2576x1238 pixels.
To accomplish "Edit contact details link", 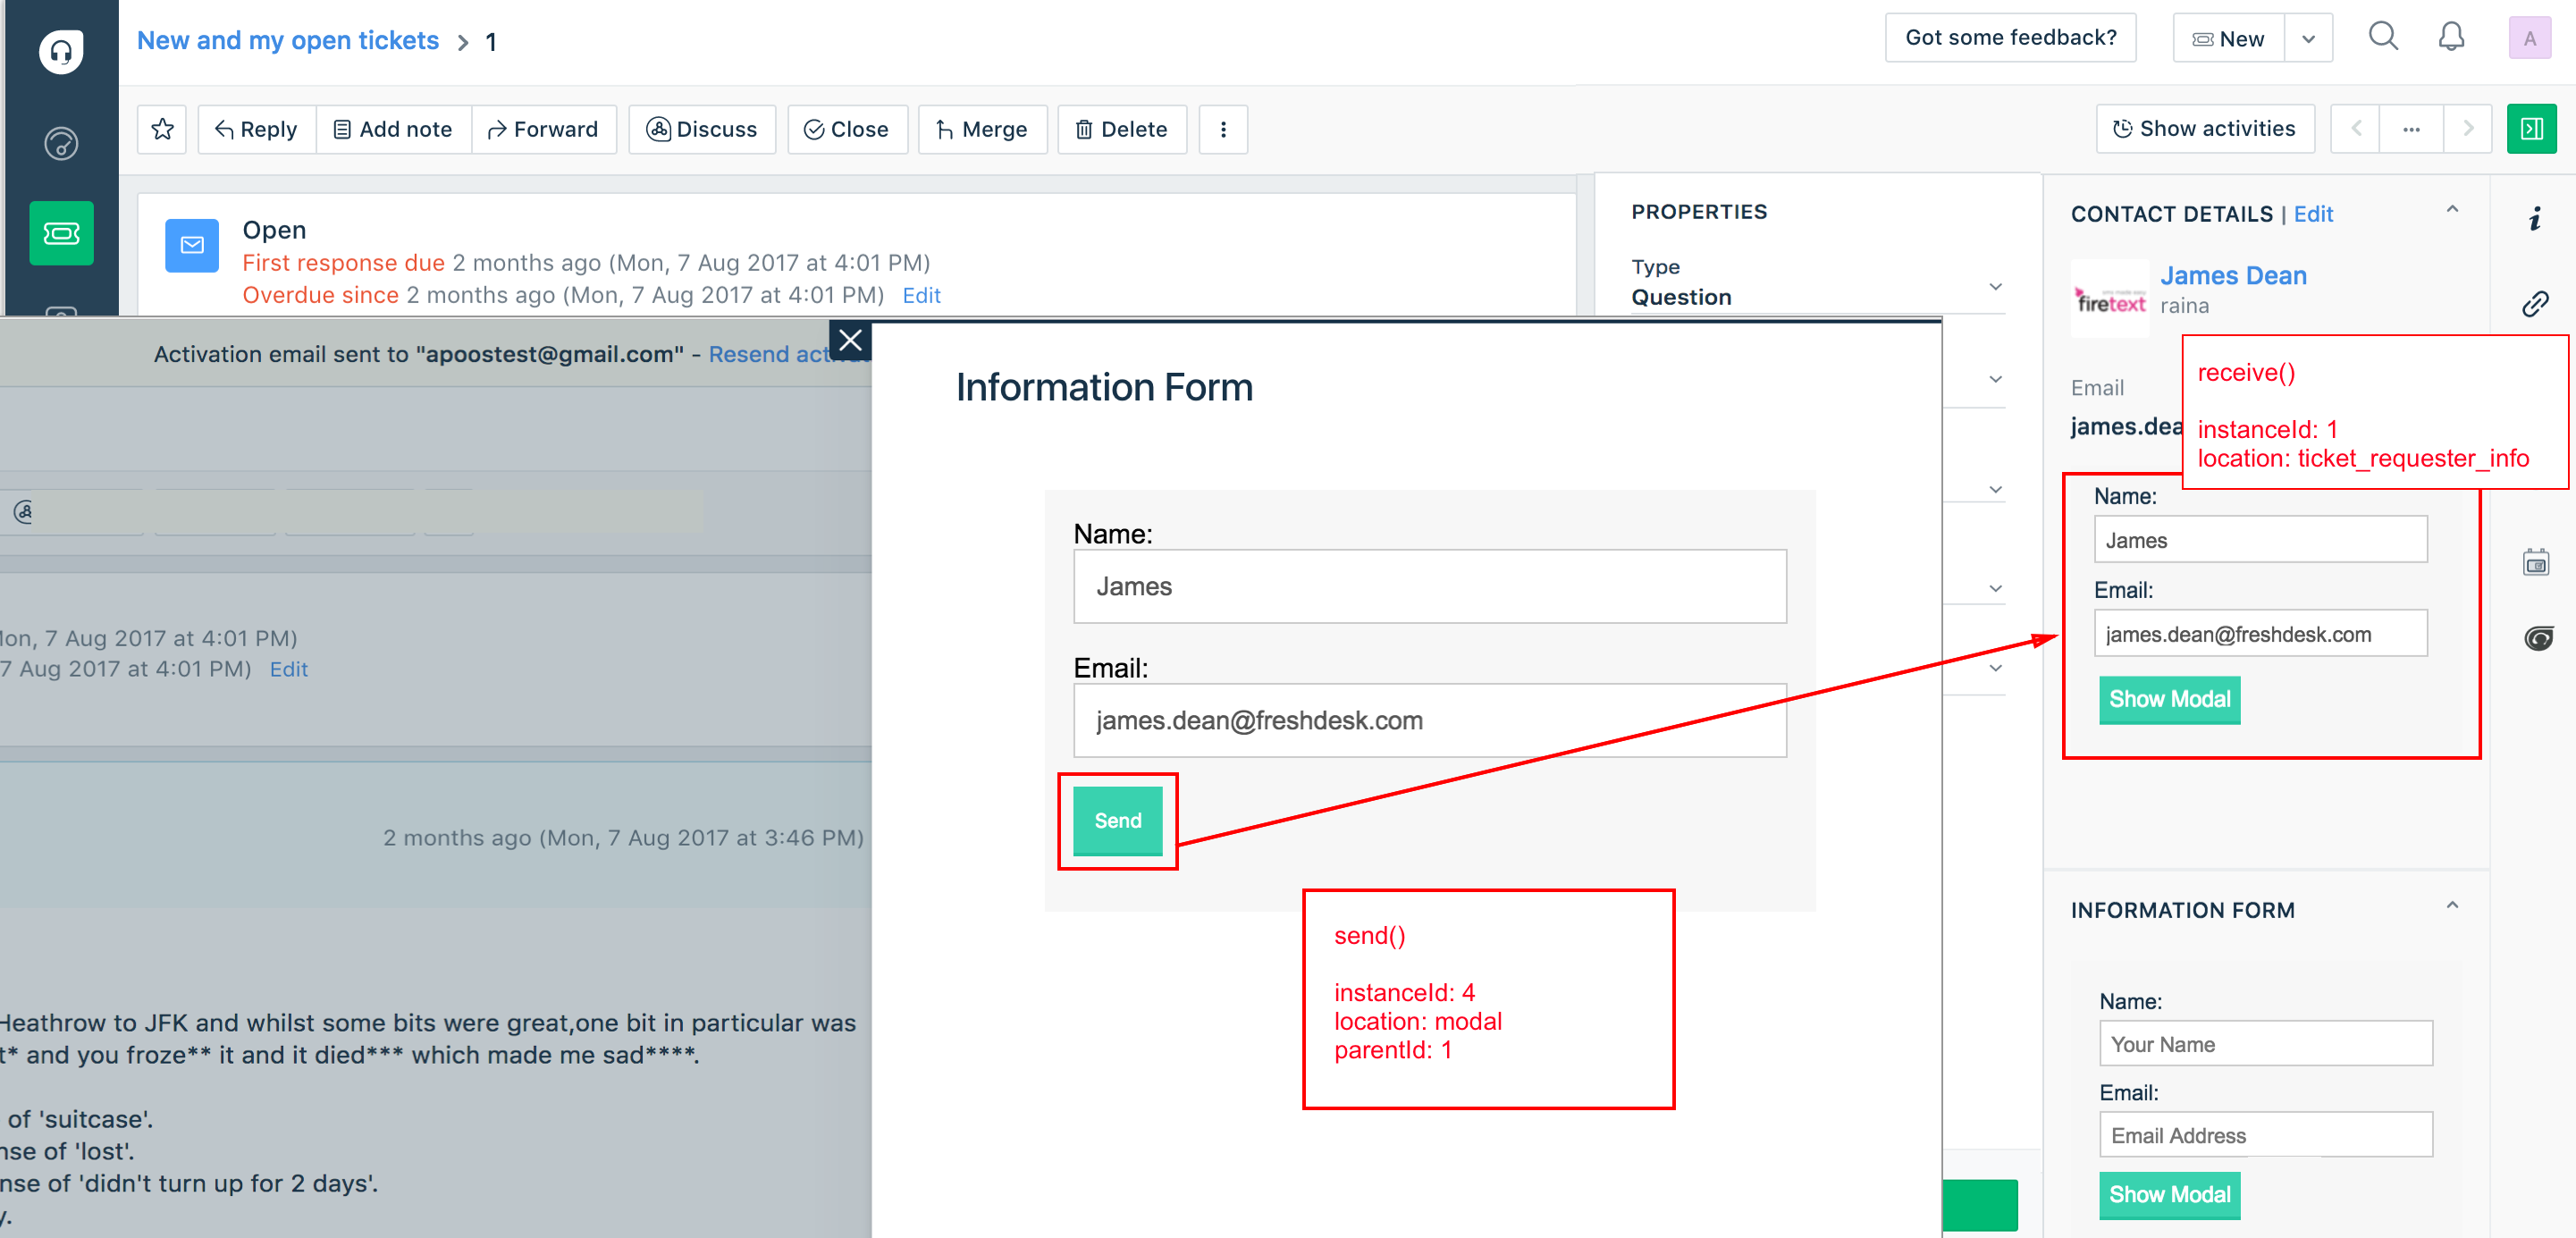I will point(2313,214).
